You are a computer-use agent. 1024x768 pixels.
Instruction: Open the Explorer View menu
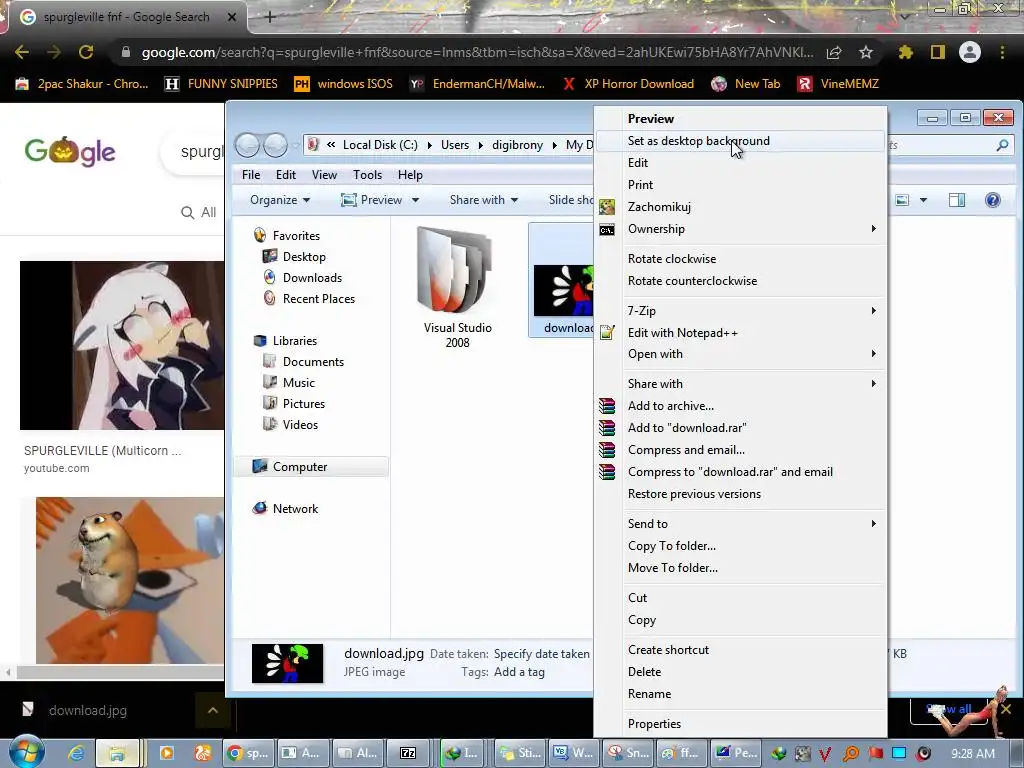coord(324,175)
